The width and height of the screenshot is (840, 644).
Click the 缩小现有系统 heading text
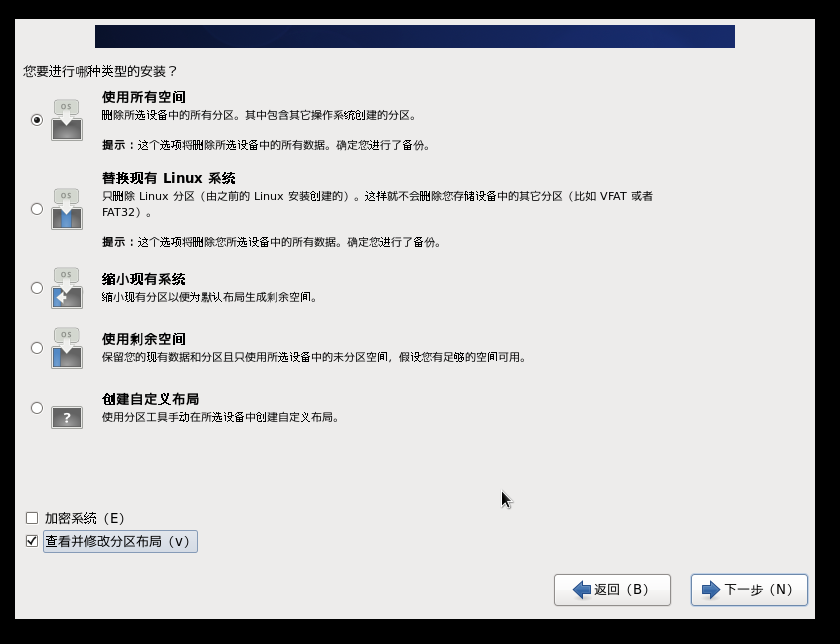click(144, 279)
